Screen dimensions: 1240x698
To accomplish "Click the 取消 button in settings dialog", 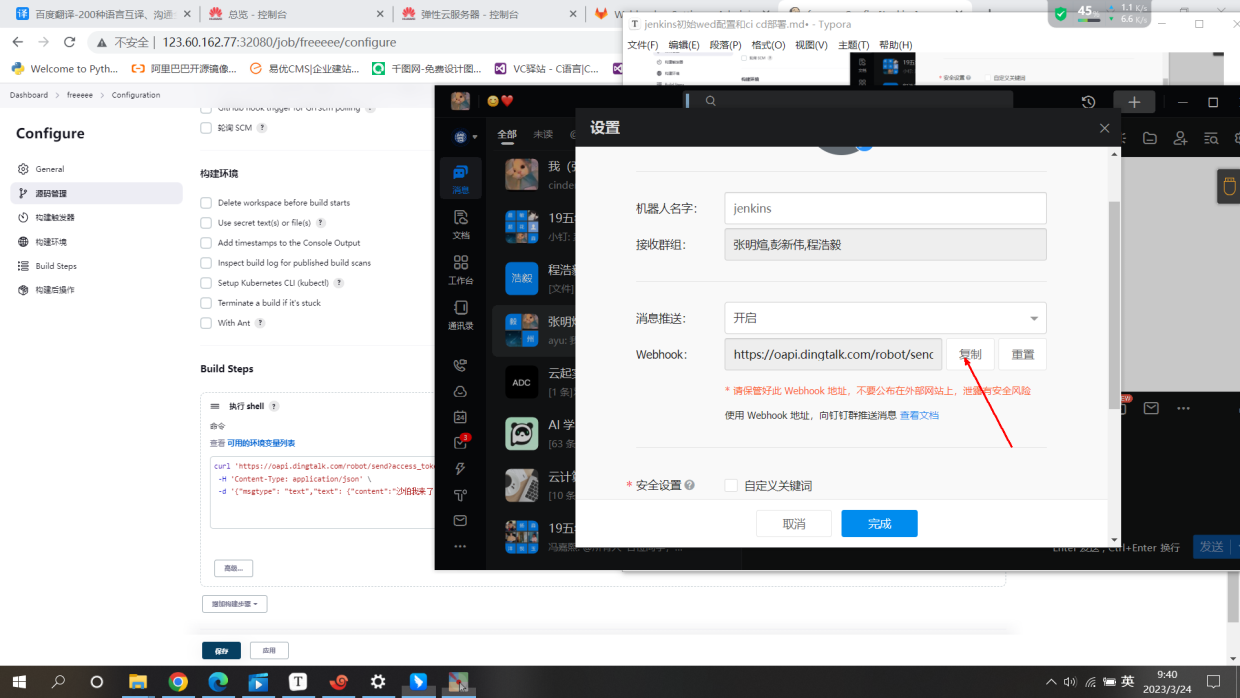I will [x=794, y=523].
